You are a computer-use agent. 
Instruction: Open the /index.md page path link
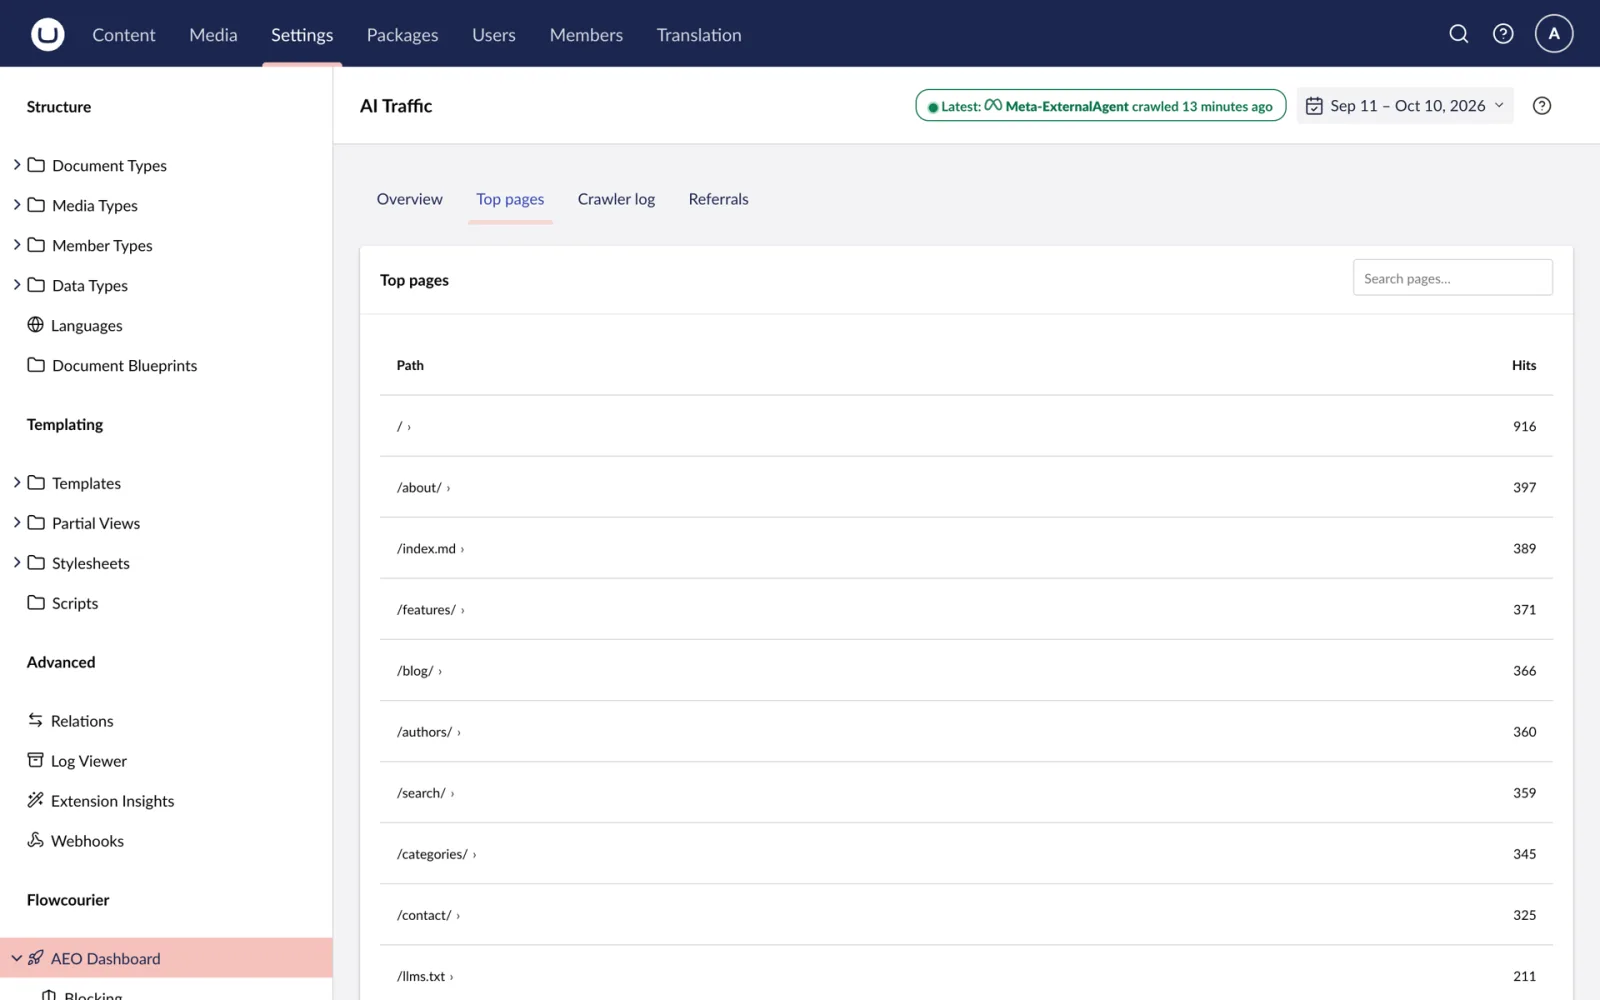pos(430,549)
